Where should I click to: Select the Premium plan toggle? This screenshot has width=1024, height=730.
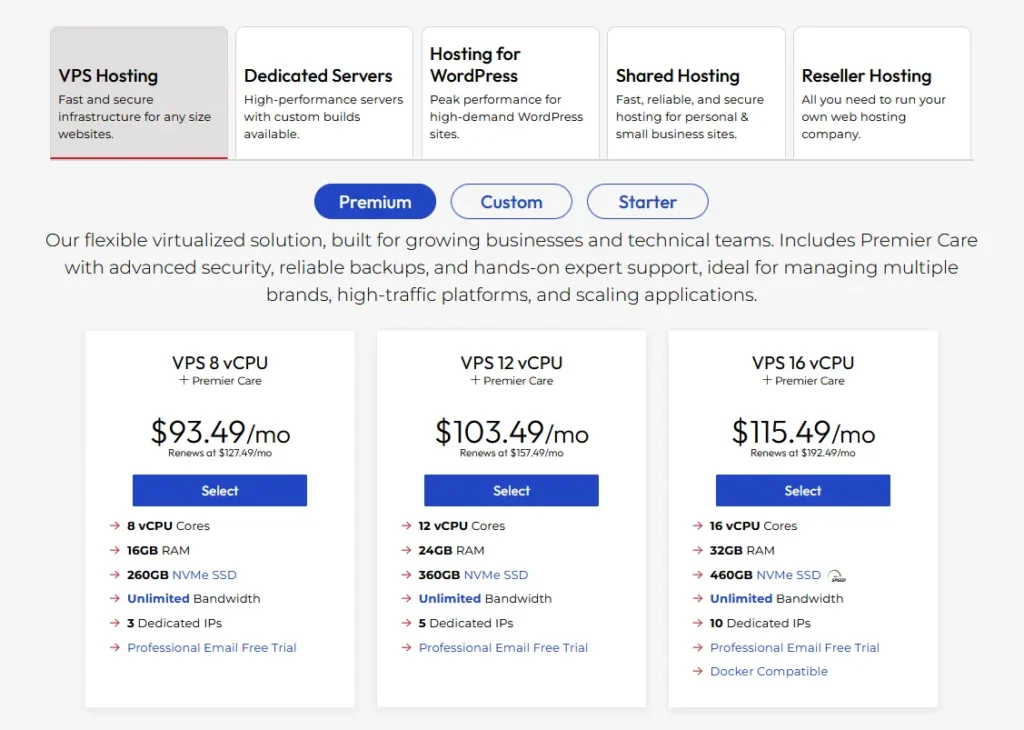(x=374, y=201)
